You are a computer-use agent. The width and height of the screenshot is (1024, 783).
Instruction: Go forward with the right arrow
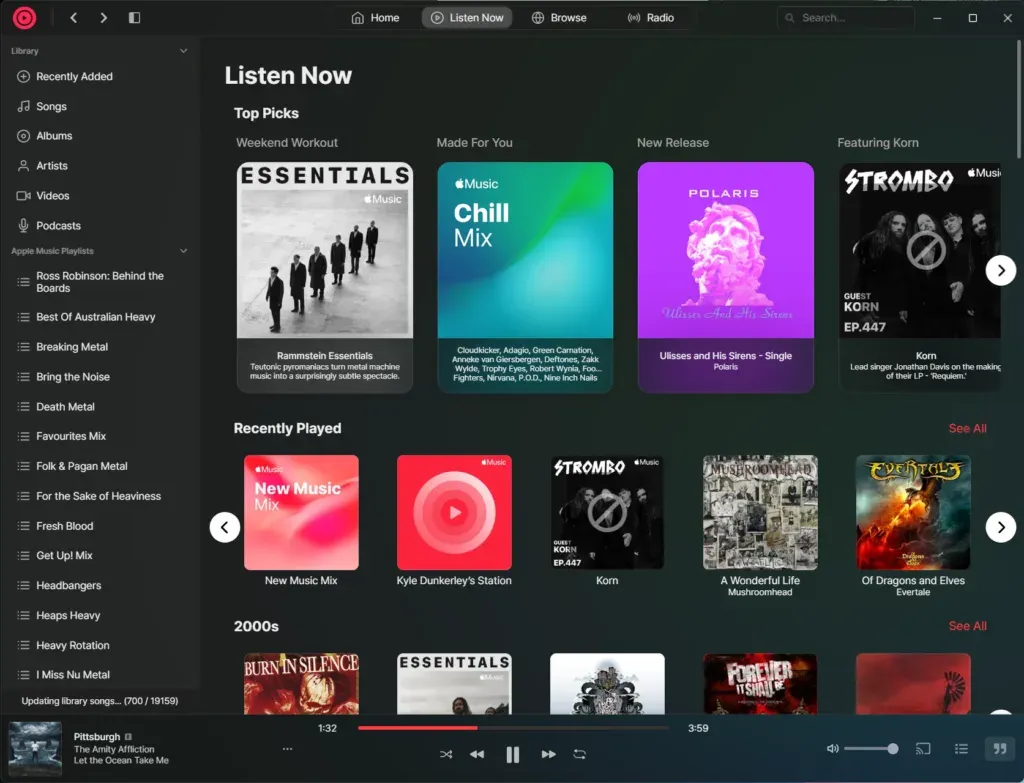click(104, 18)
